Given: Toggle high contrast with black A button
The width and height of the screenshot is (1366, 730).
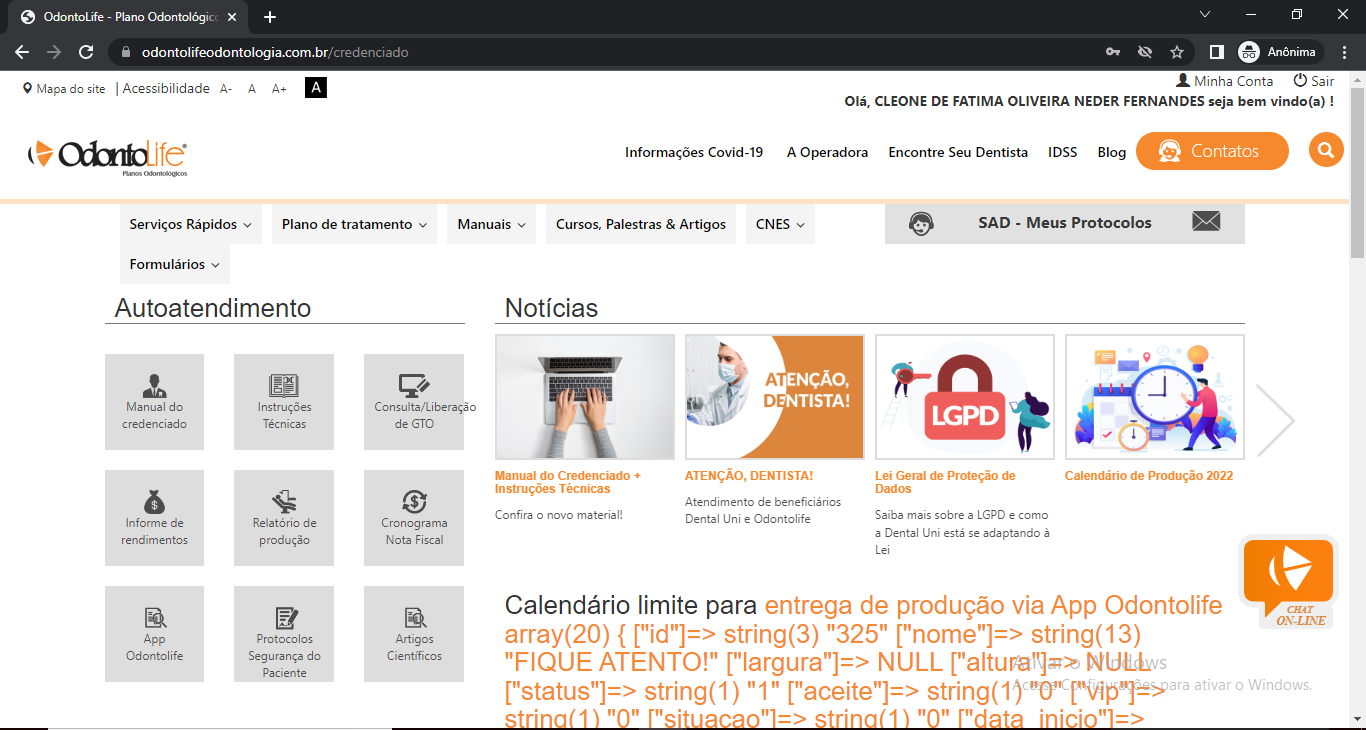Looking at the screenshot, I should [x=316, y=88].
